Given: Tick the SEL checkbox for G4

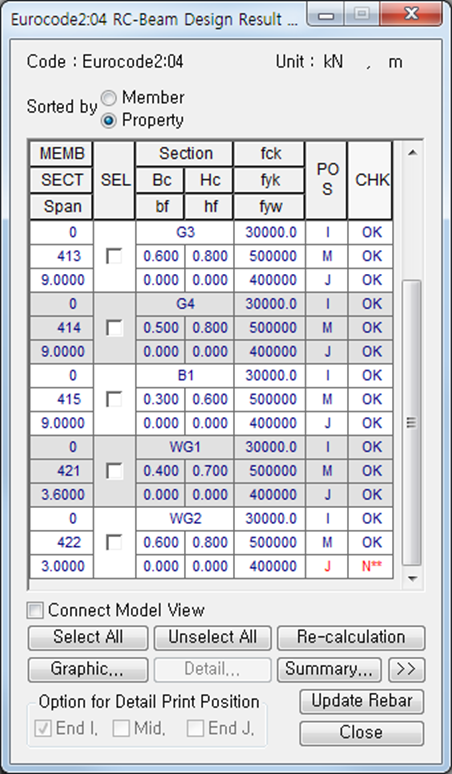Looking at the screenshot, I should (114, 328).
